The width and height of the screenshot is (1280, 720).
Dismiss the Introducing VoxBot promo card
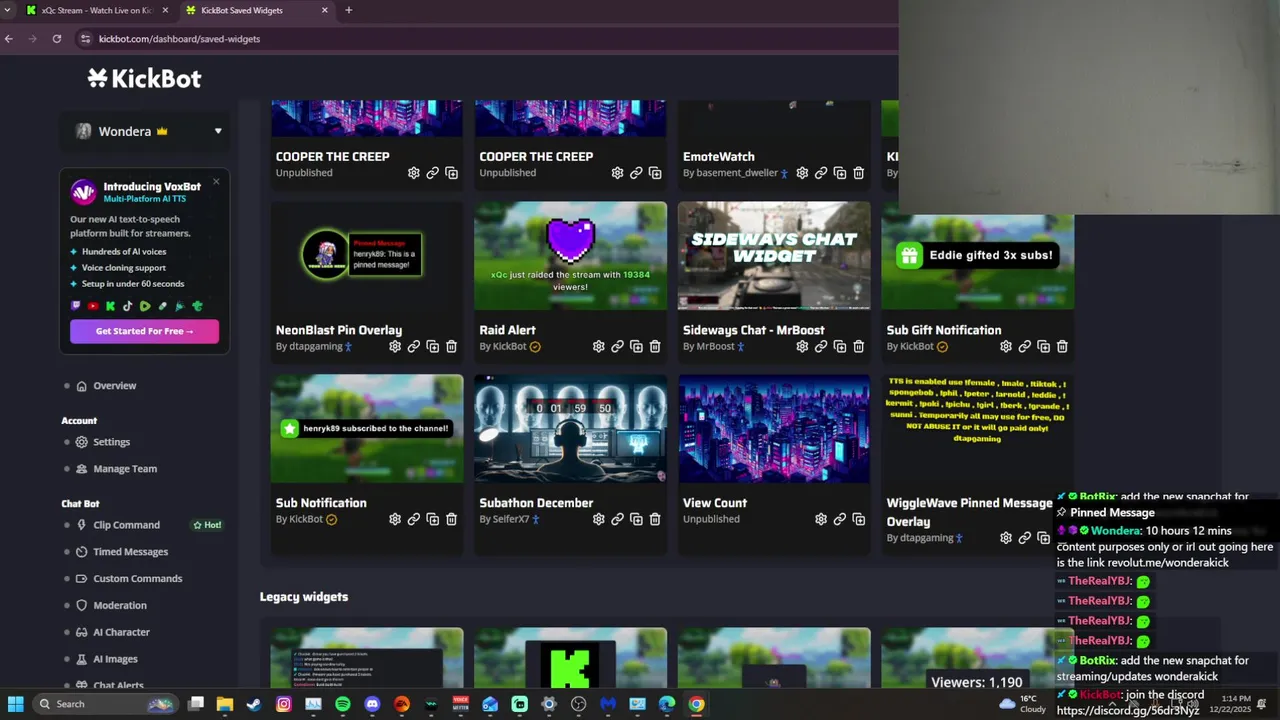[216, 181]
